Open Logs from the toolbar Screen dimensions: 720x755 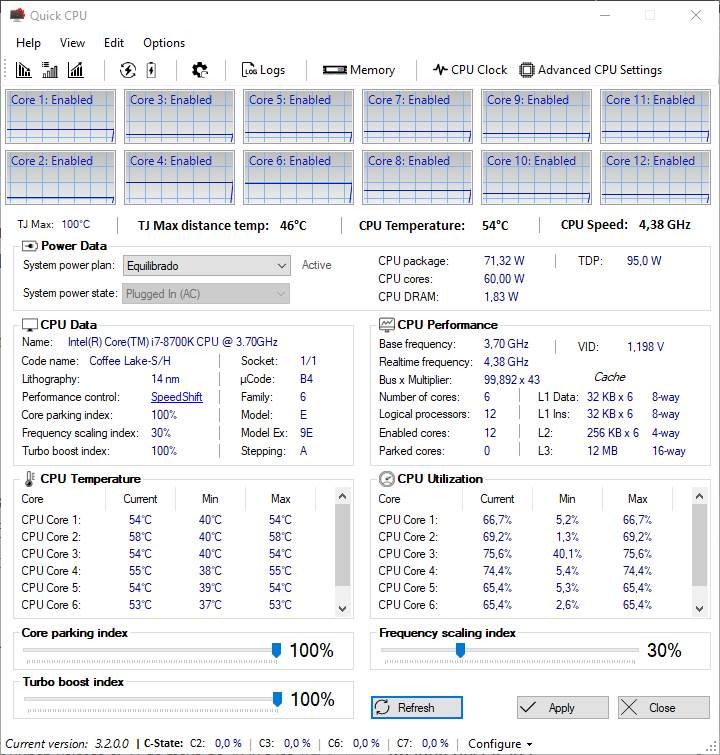point(263,70)
